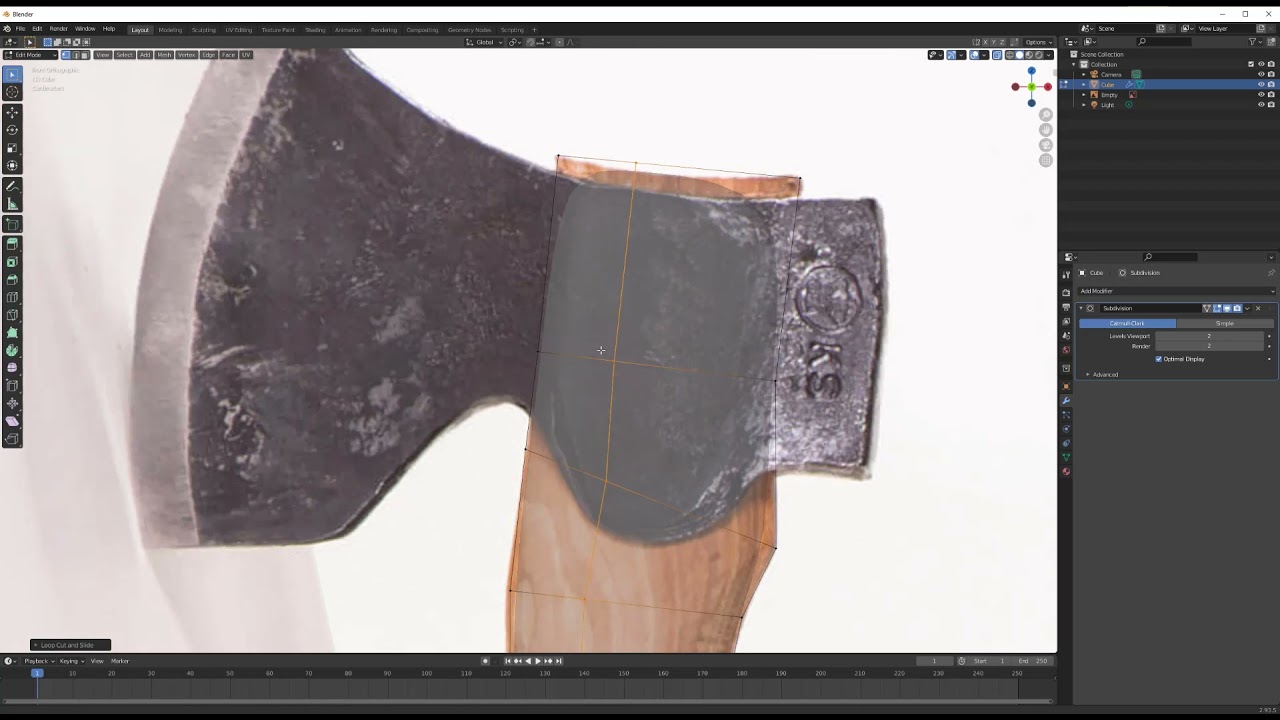The width and height of the screenshot is (1280, 720).
Task: Select the Loop Cut tool
Action: (12, 297)
